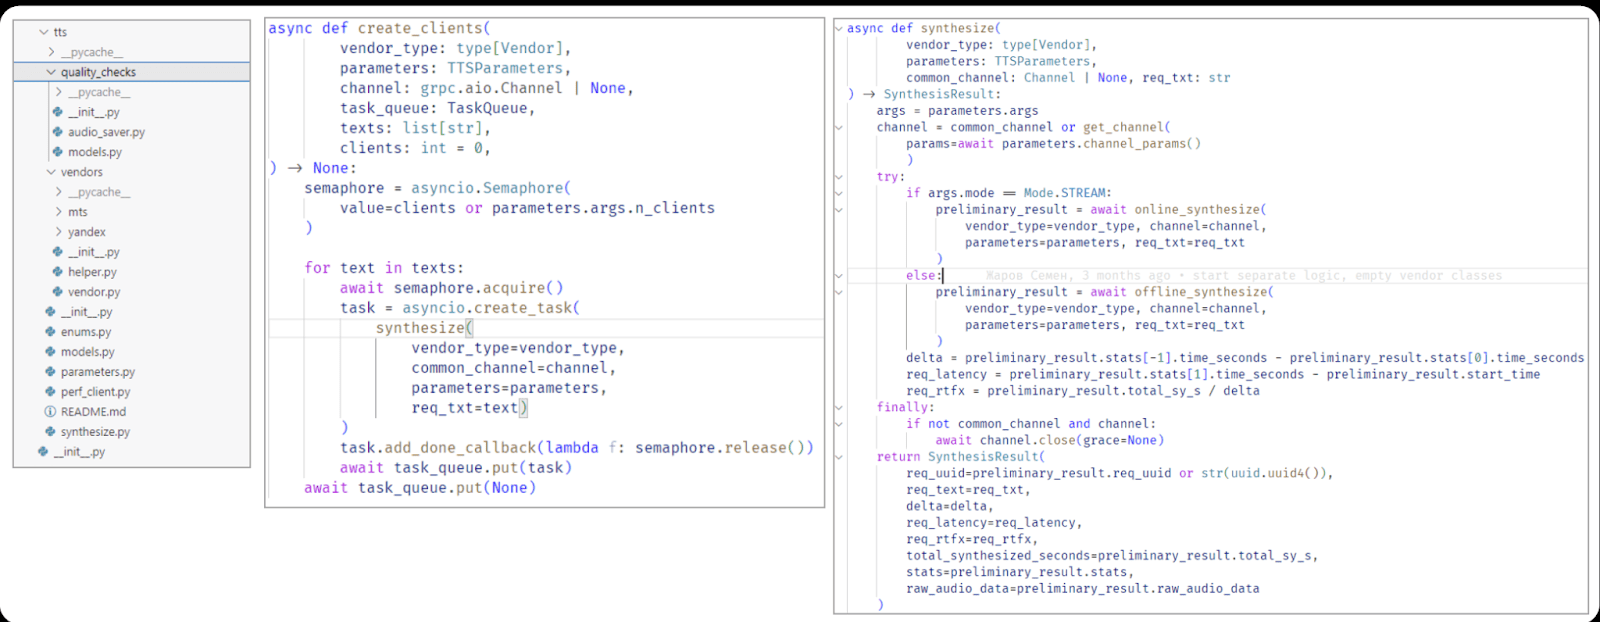Click the Python file icon beside audio_saver.py
Image resolution: width=1600 pixels, height=622 pixels.
tap(58, 132)
